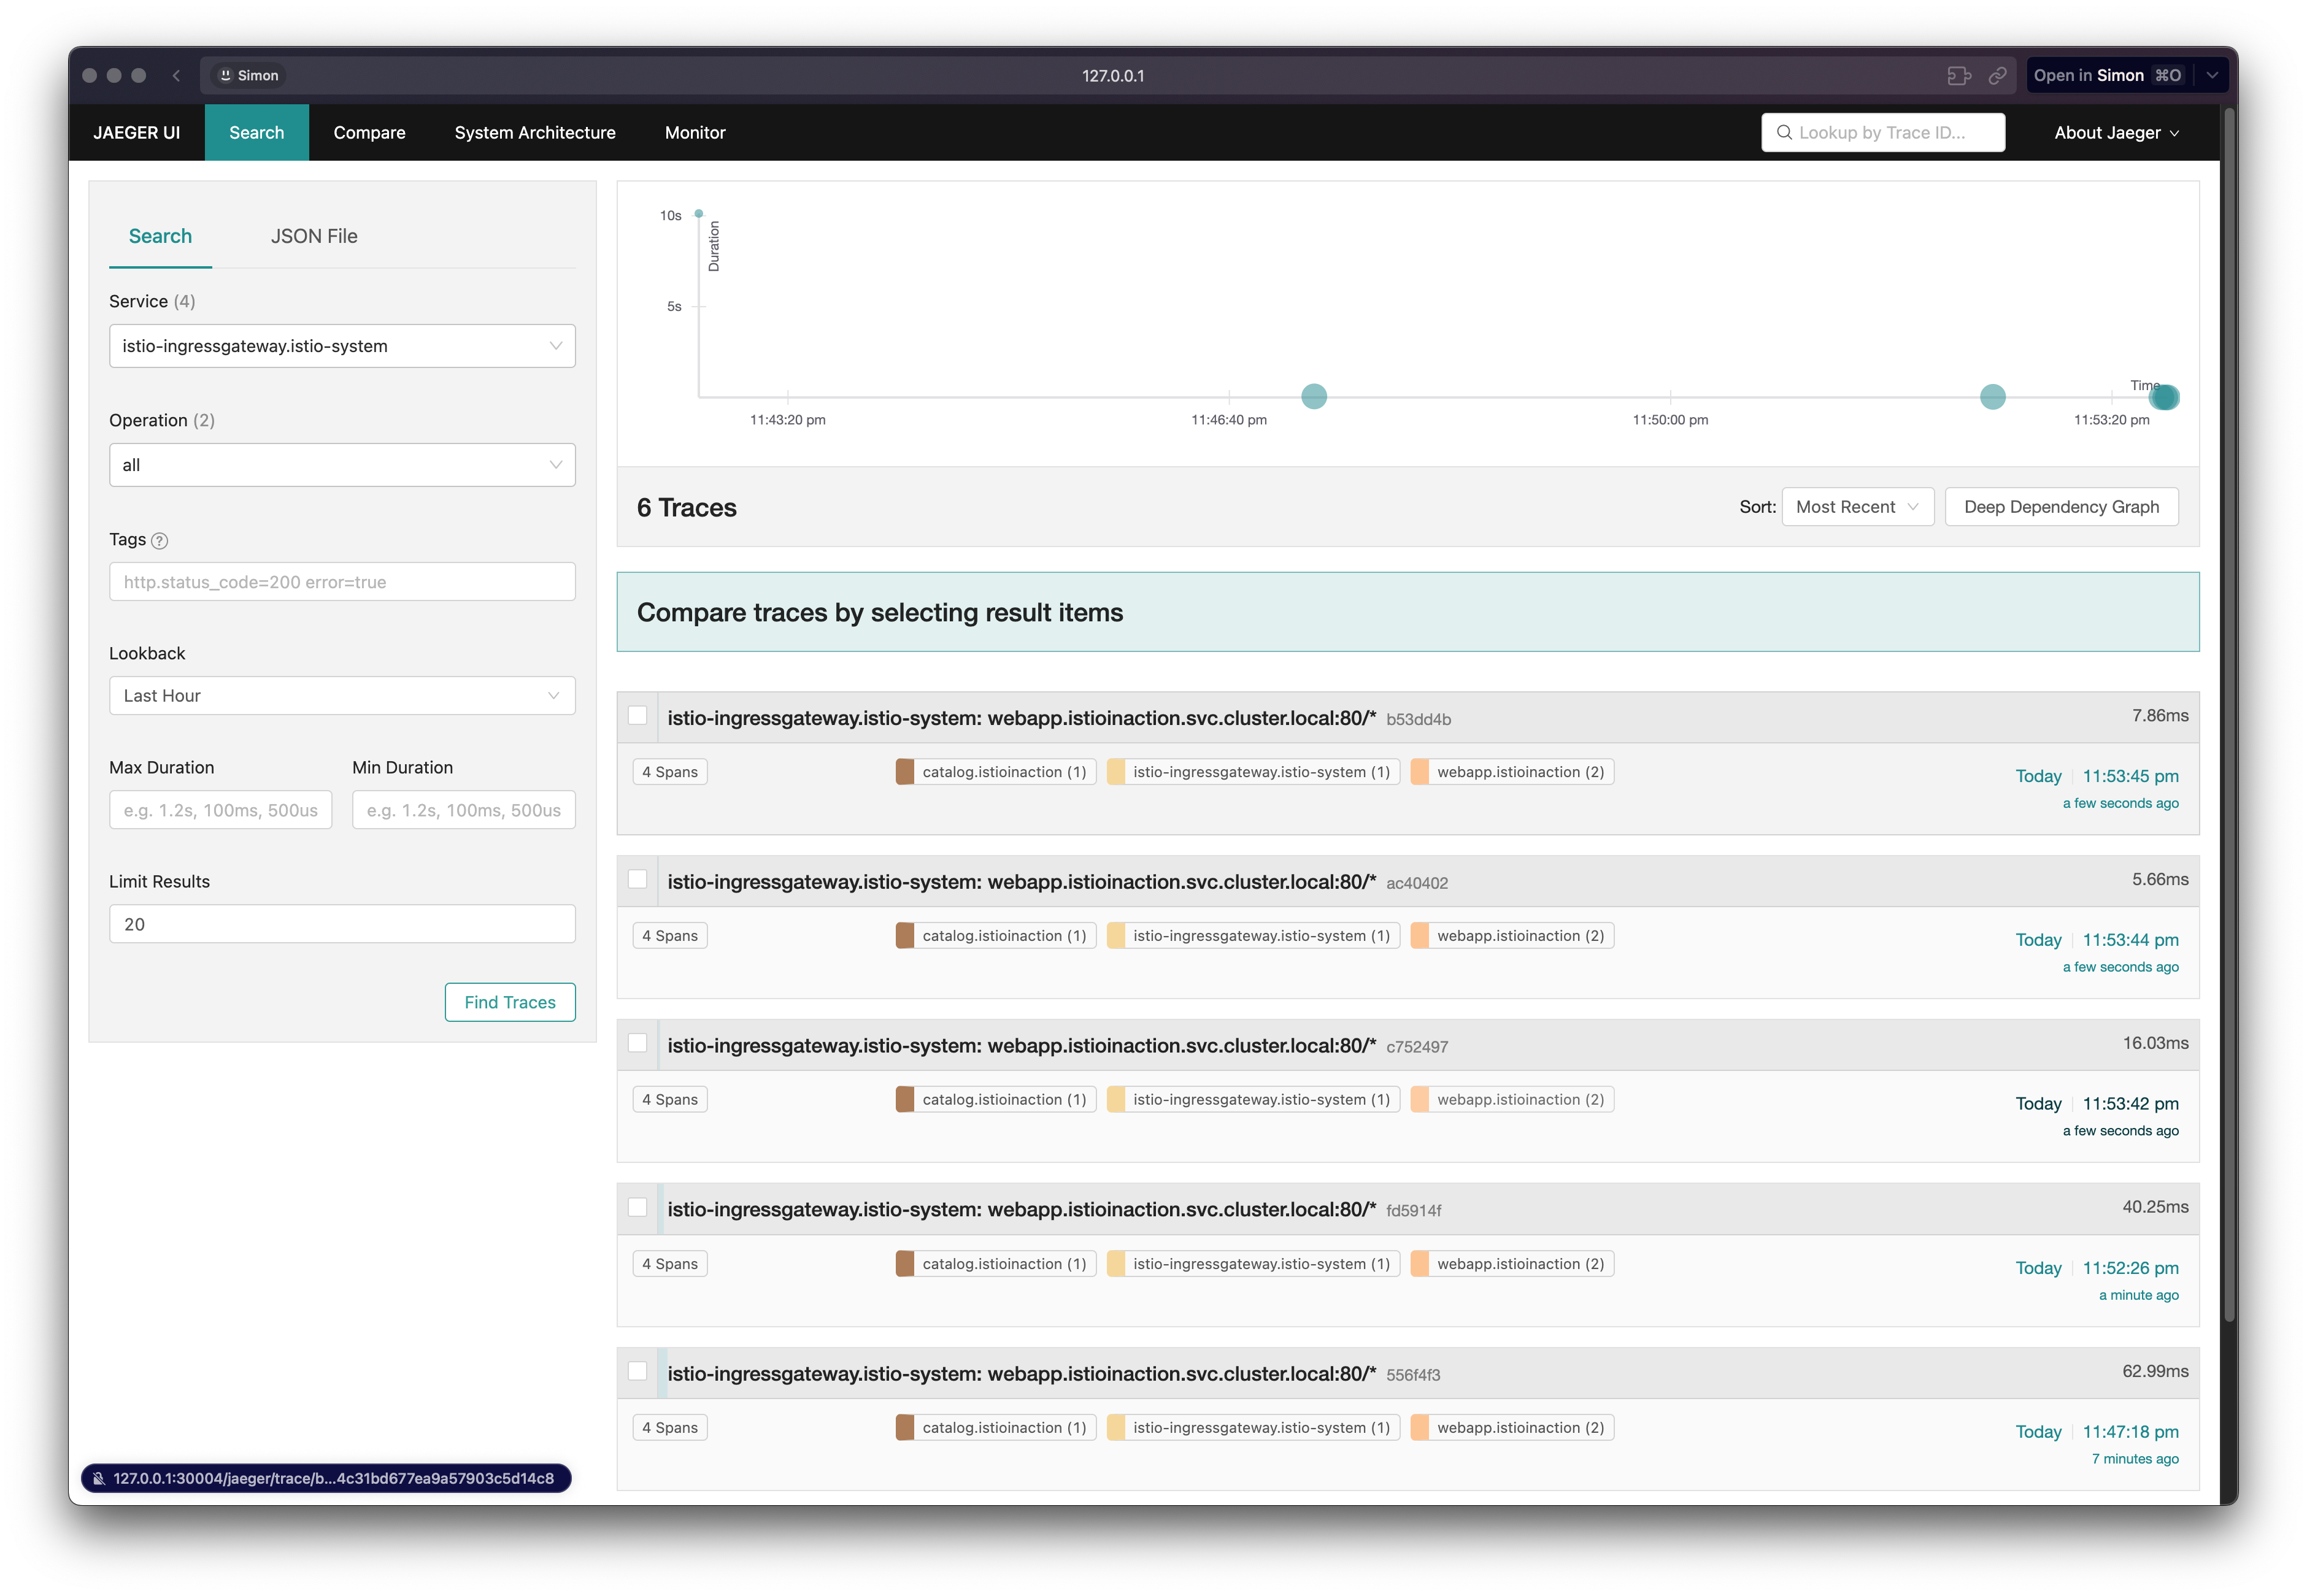Select checkbox for trace c752497

tap(637, 1044)
